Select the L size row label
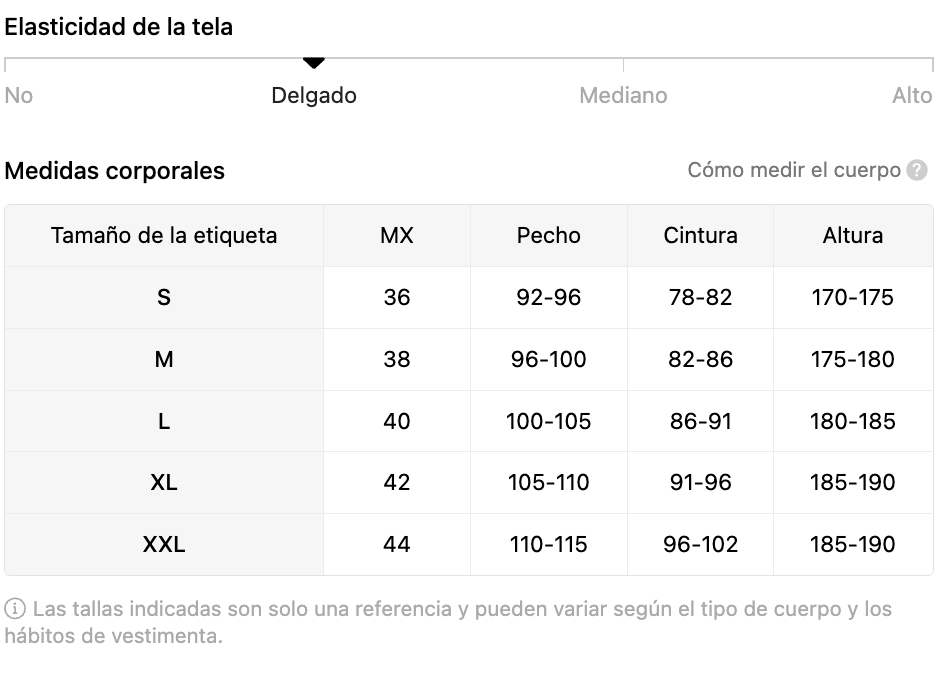 click(x=164, y=422)
